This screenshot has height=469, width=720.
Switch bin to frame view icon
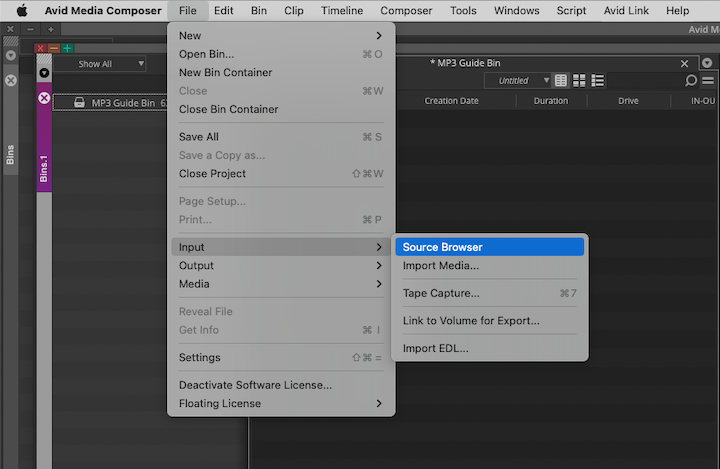[579, 81]
